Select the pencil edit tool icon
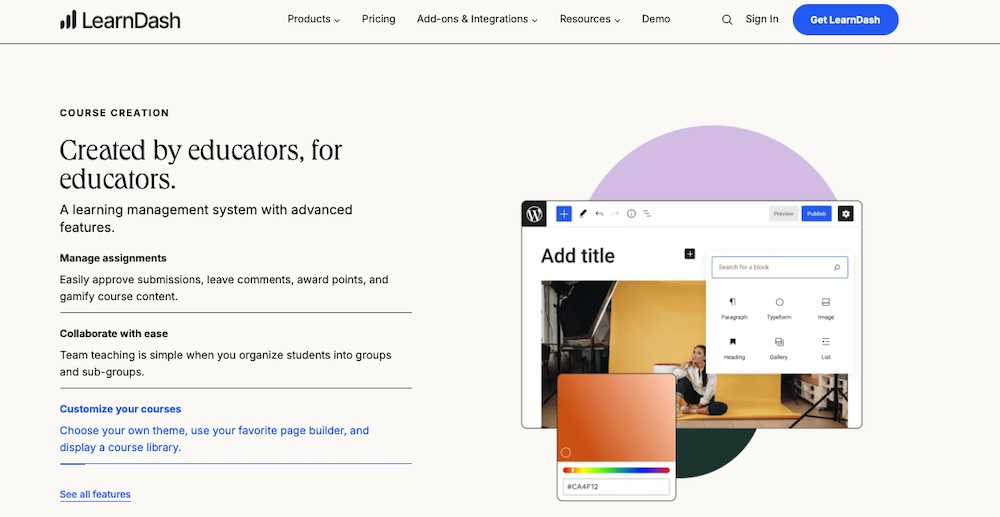 click(x=583, y=214)
